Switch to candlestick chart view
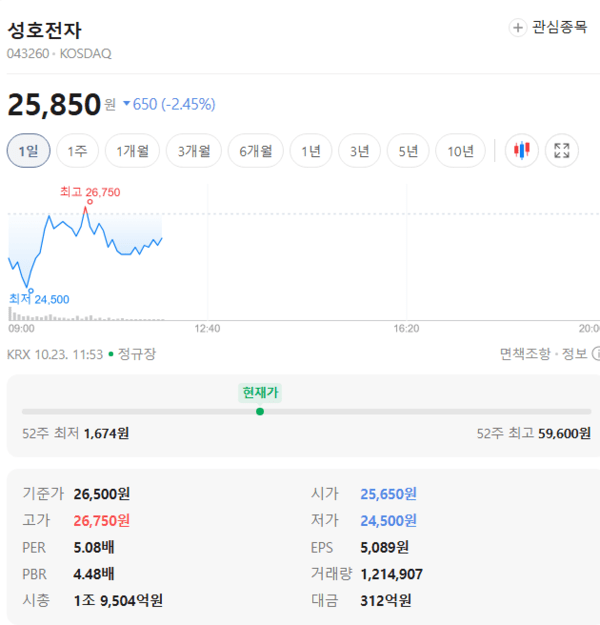Image resolution: width=600 pixels, height=625 pixels. point(521,151)
